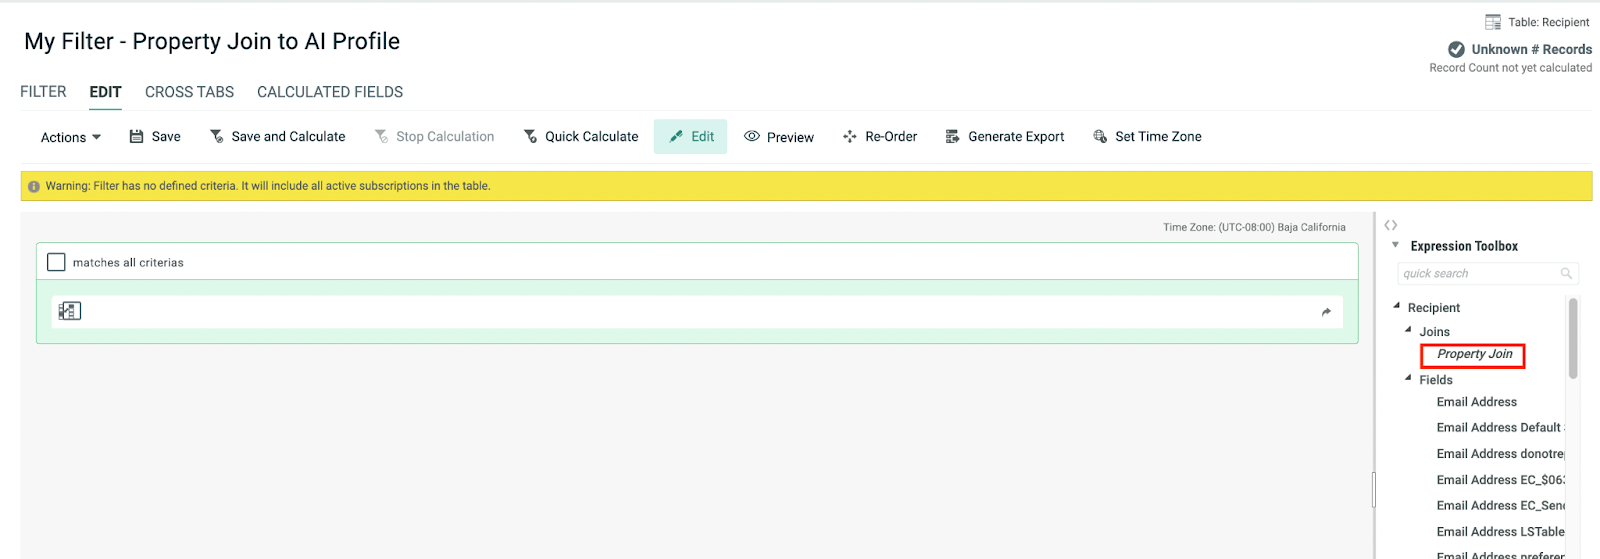This screenshot has height=559, width=1600.
Task: Collapse the Joins tree node
Action: click(1408, 330)
